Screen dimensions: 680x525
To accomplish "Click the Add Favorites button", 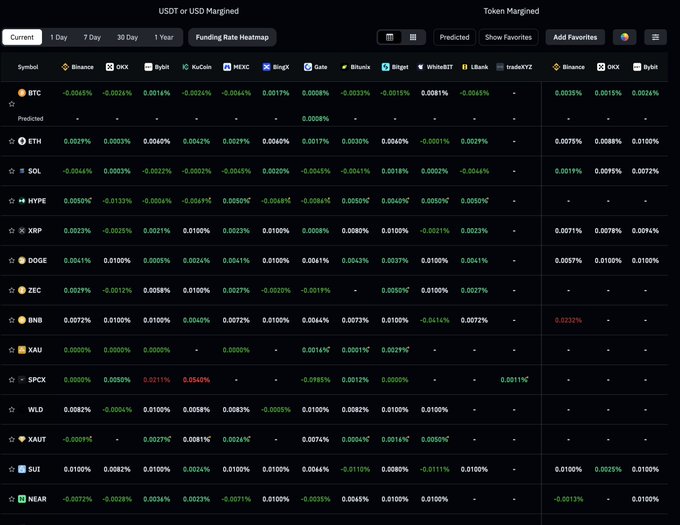I will [x=575, y=37].
